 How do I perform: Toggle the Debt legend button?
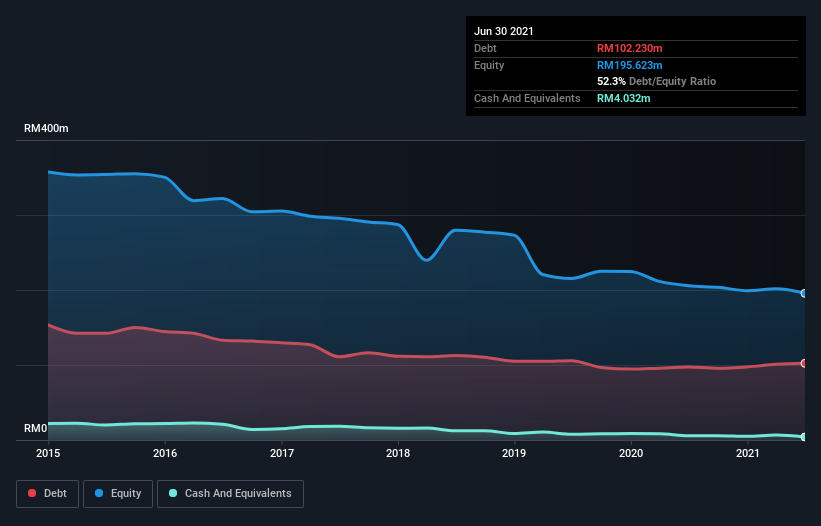[x=48, y=494]
